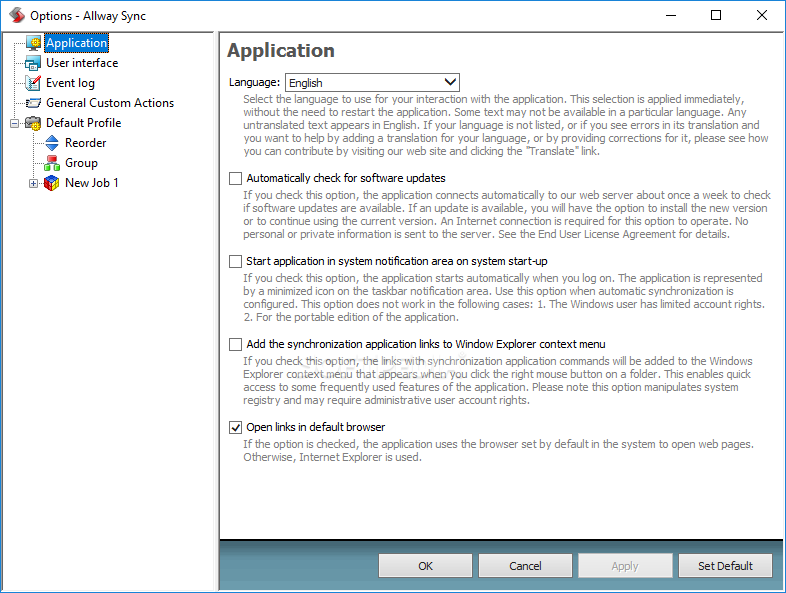Viewport: 786px width, 593px height.
Task: Click the Language label
Action: [x=254, y=82]
